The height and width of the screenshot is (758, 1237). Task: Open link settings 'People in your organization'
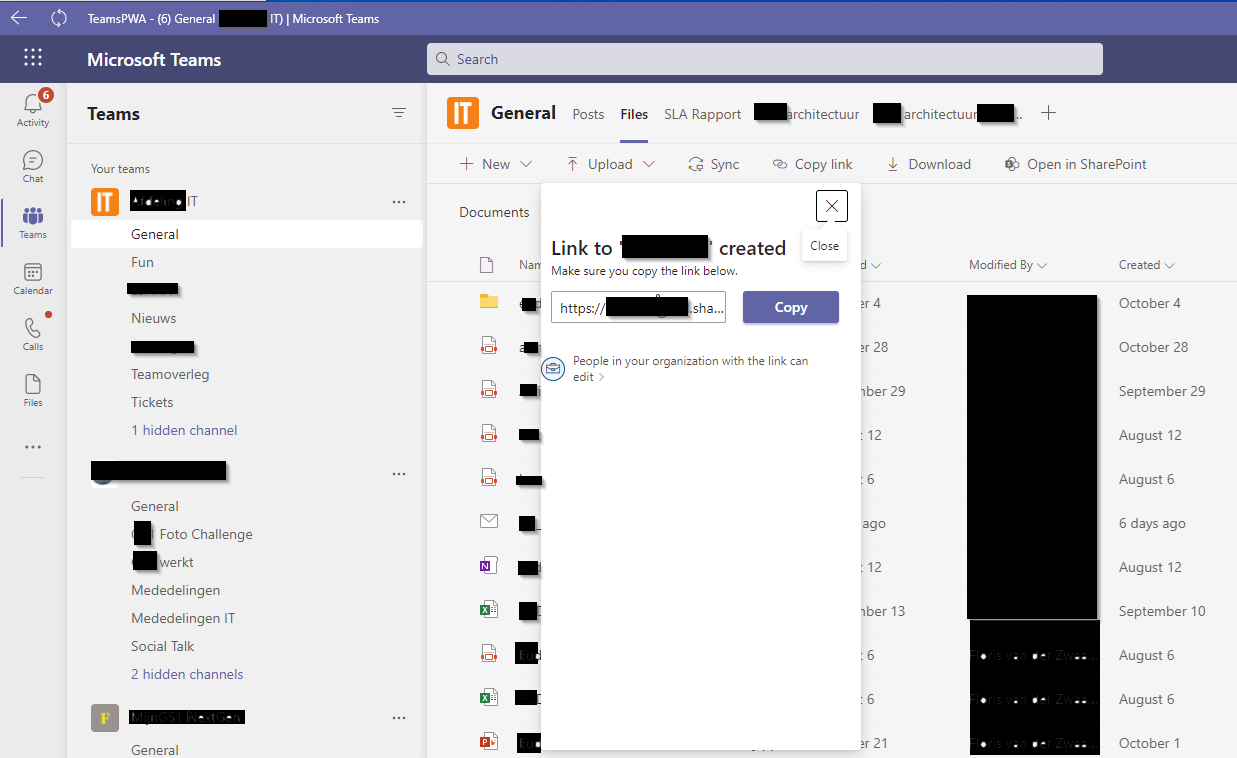[689, 369]
